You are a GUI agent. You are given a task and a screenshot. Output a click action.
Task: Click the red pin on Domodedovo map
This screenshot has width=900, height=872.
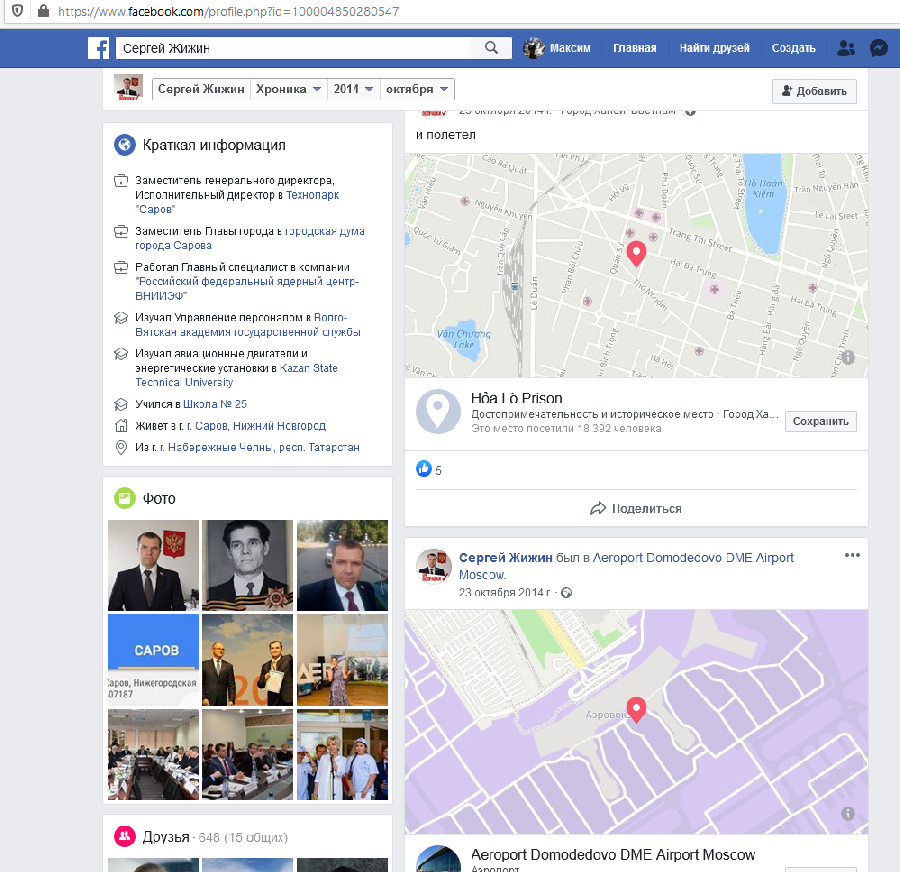pos(635,709)
